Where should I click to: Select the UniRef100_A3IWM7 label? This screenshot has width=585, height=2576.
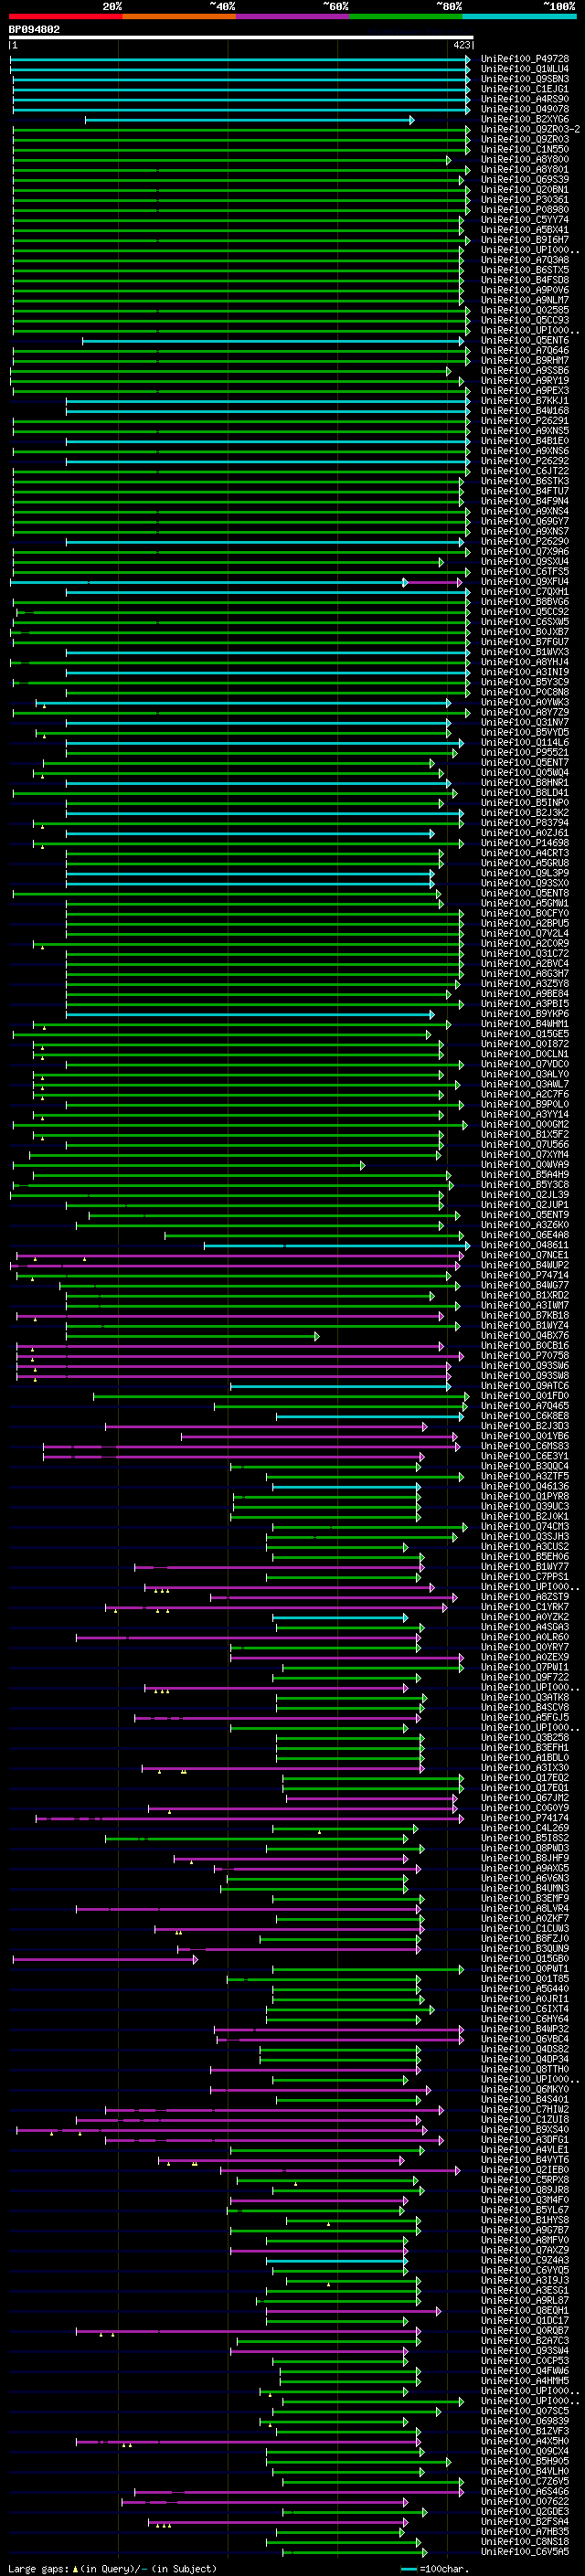point(525,1305)
